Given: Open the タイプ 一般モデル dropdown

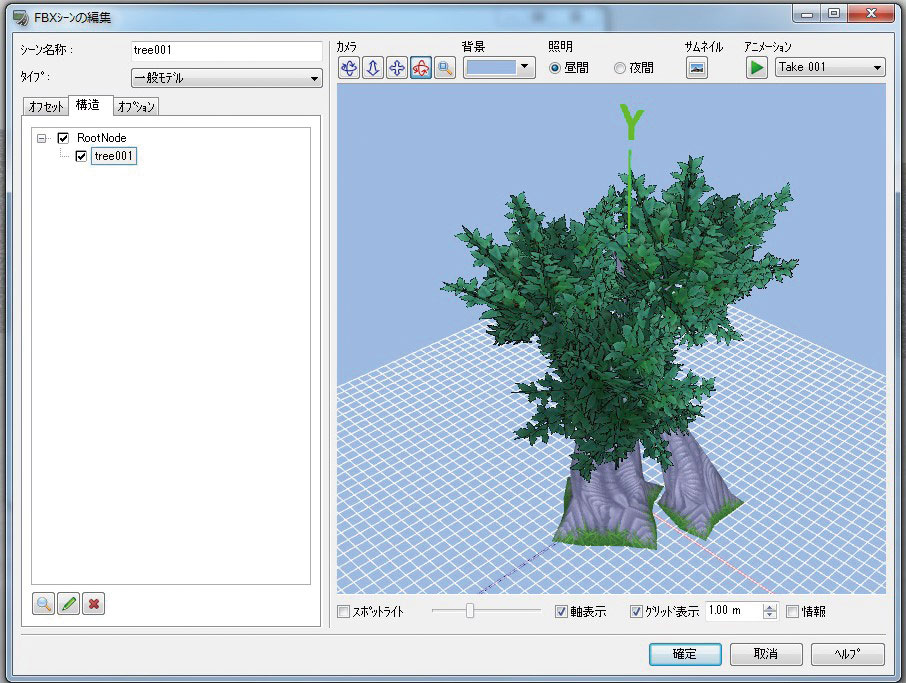Looking at the screenshot, I should click(x=226, y=78).
